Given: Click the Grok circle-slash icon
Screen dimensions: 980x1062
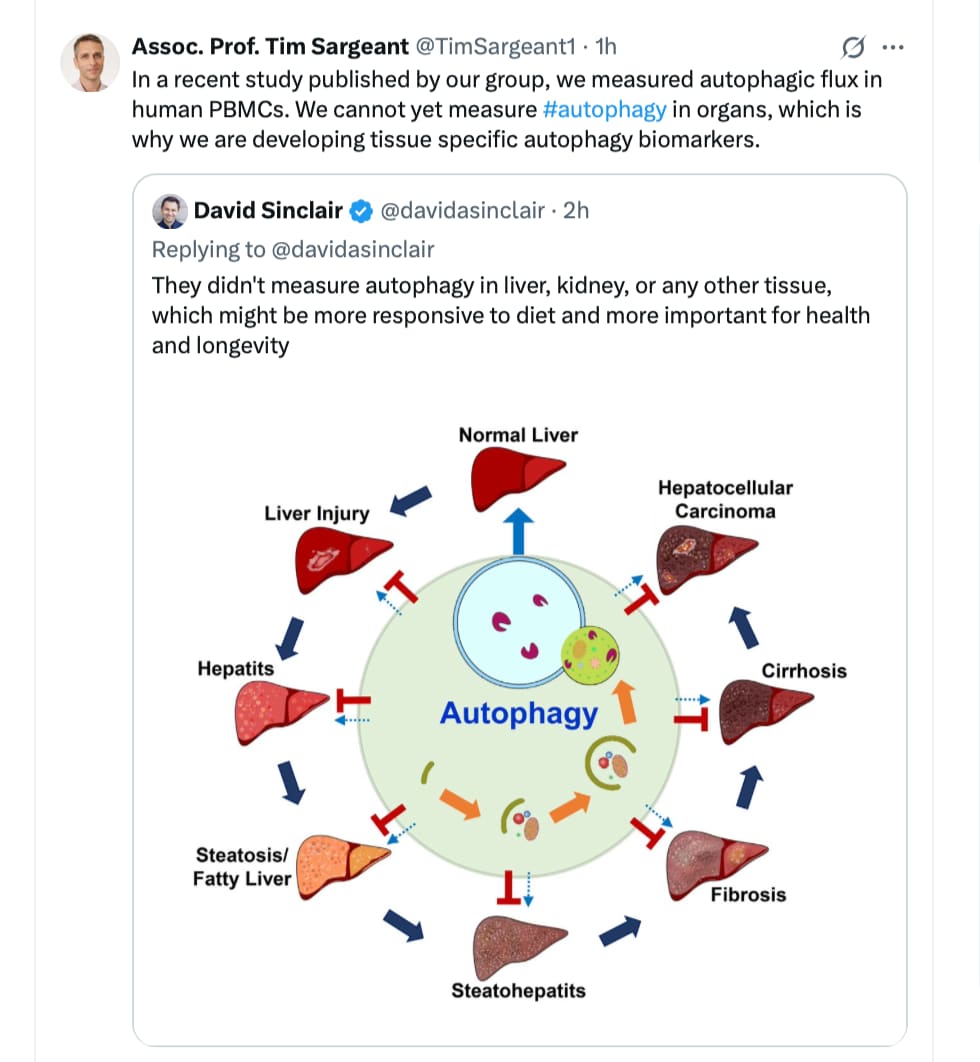Looking at the screenshot, I should (x=853, y=47).
